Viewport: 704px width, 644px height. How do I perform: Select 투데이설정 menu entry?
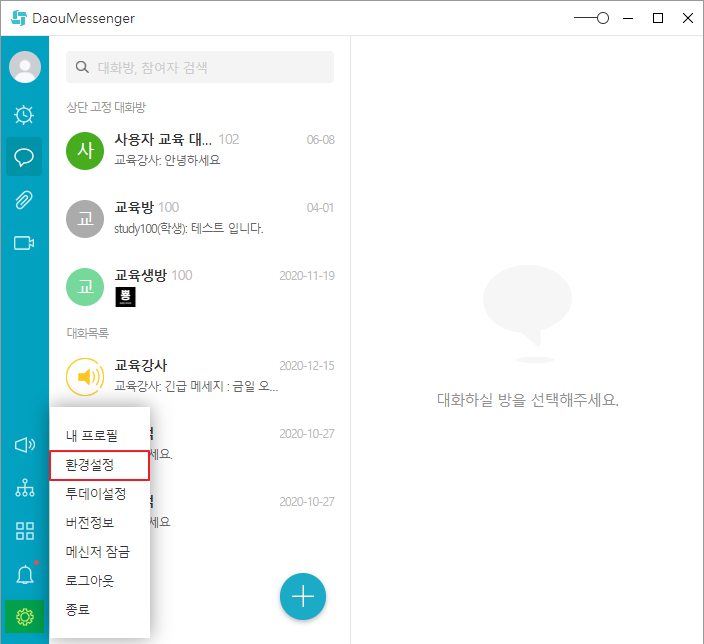(x=96, y=494)
